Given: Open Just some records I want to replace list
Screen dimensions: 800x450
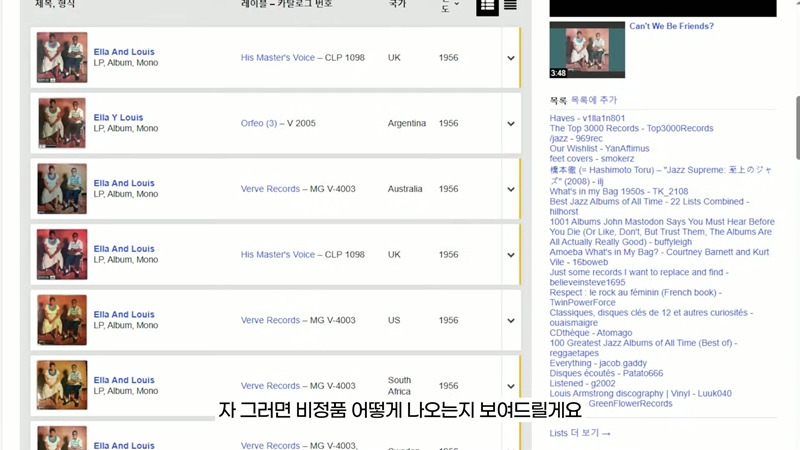Looking at the screenshot, I should 639,278.
